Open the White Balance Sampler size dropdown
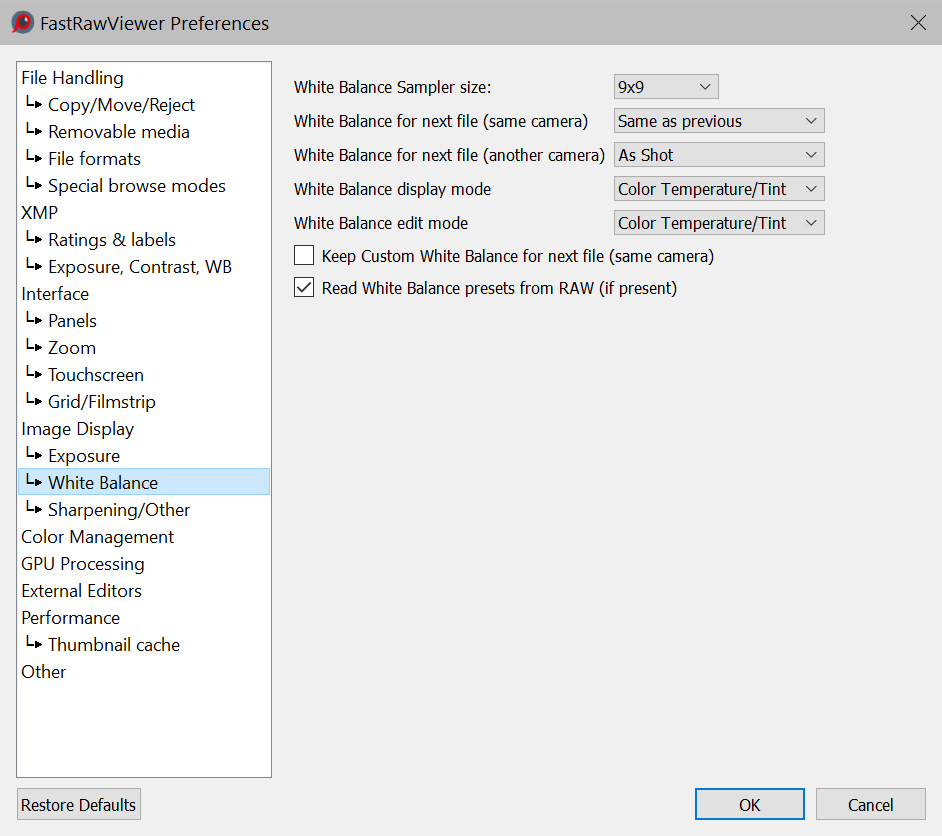 666,87
